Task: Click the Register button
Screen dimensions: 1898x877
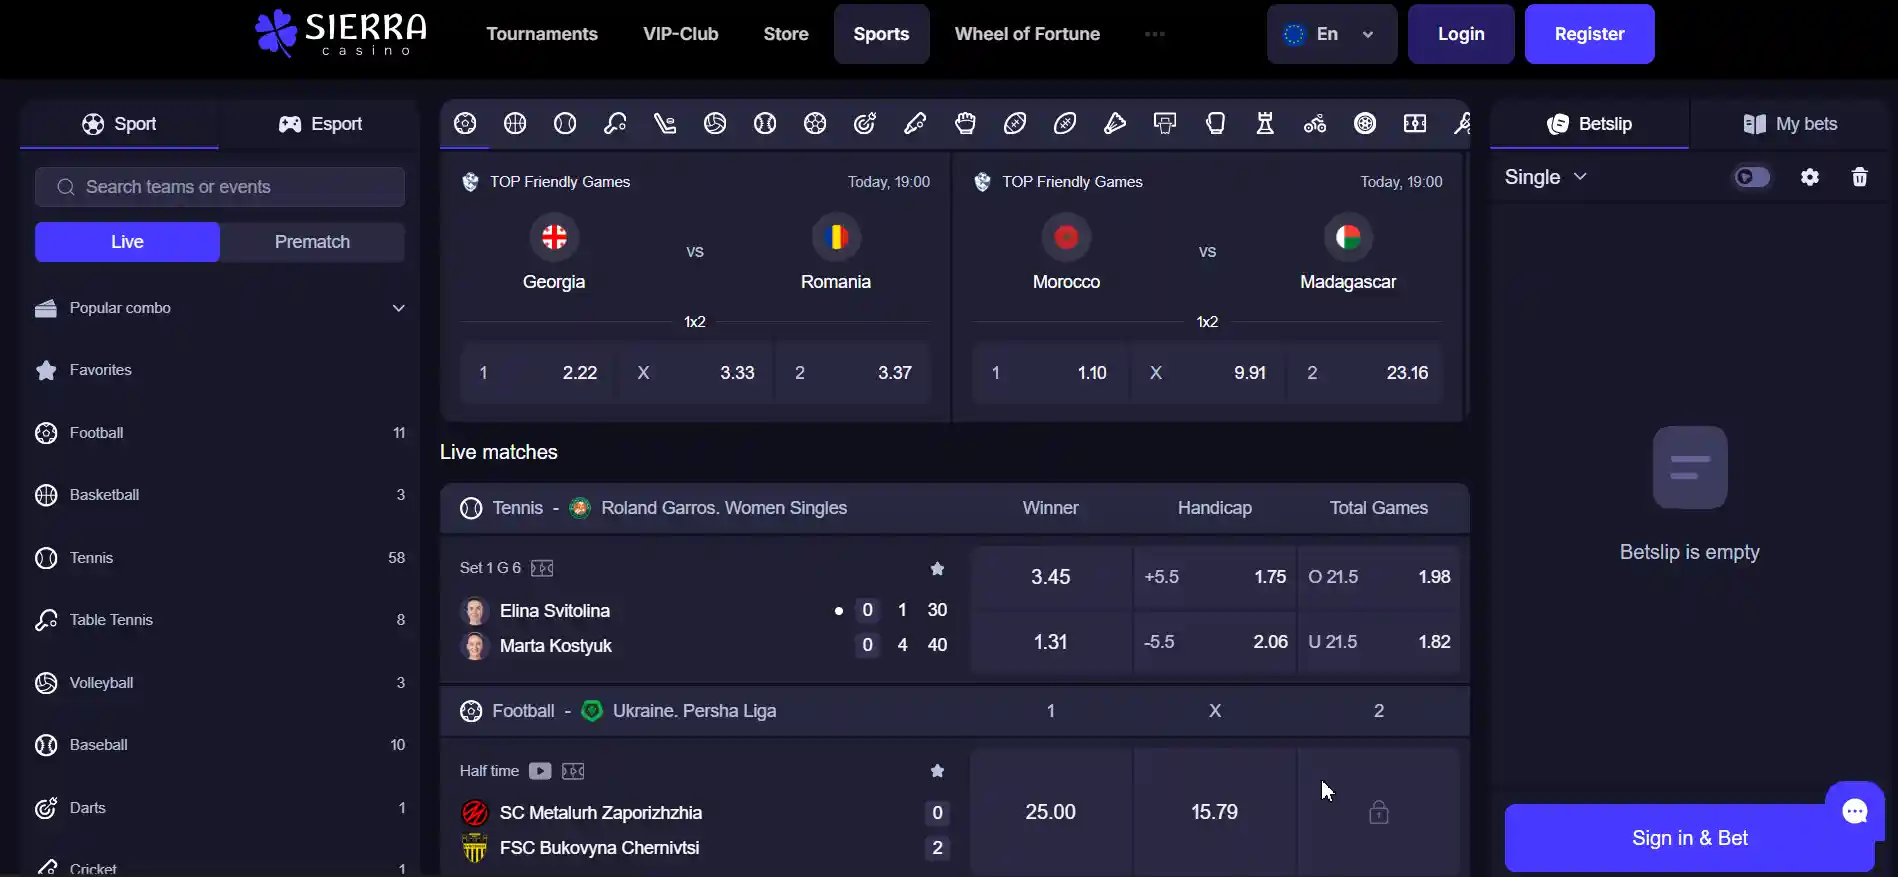Action: (1589, 34)
